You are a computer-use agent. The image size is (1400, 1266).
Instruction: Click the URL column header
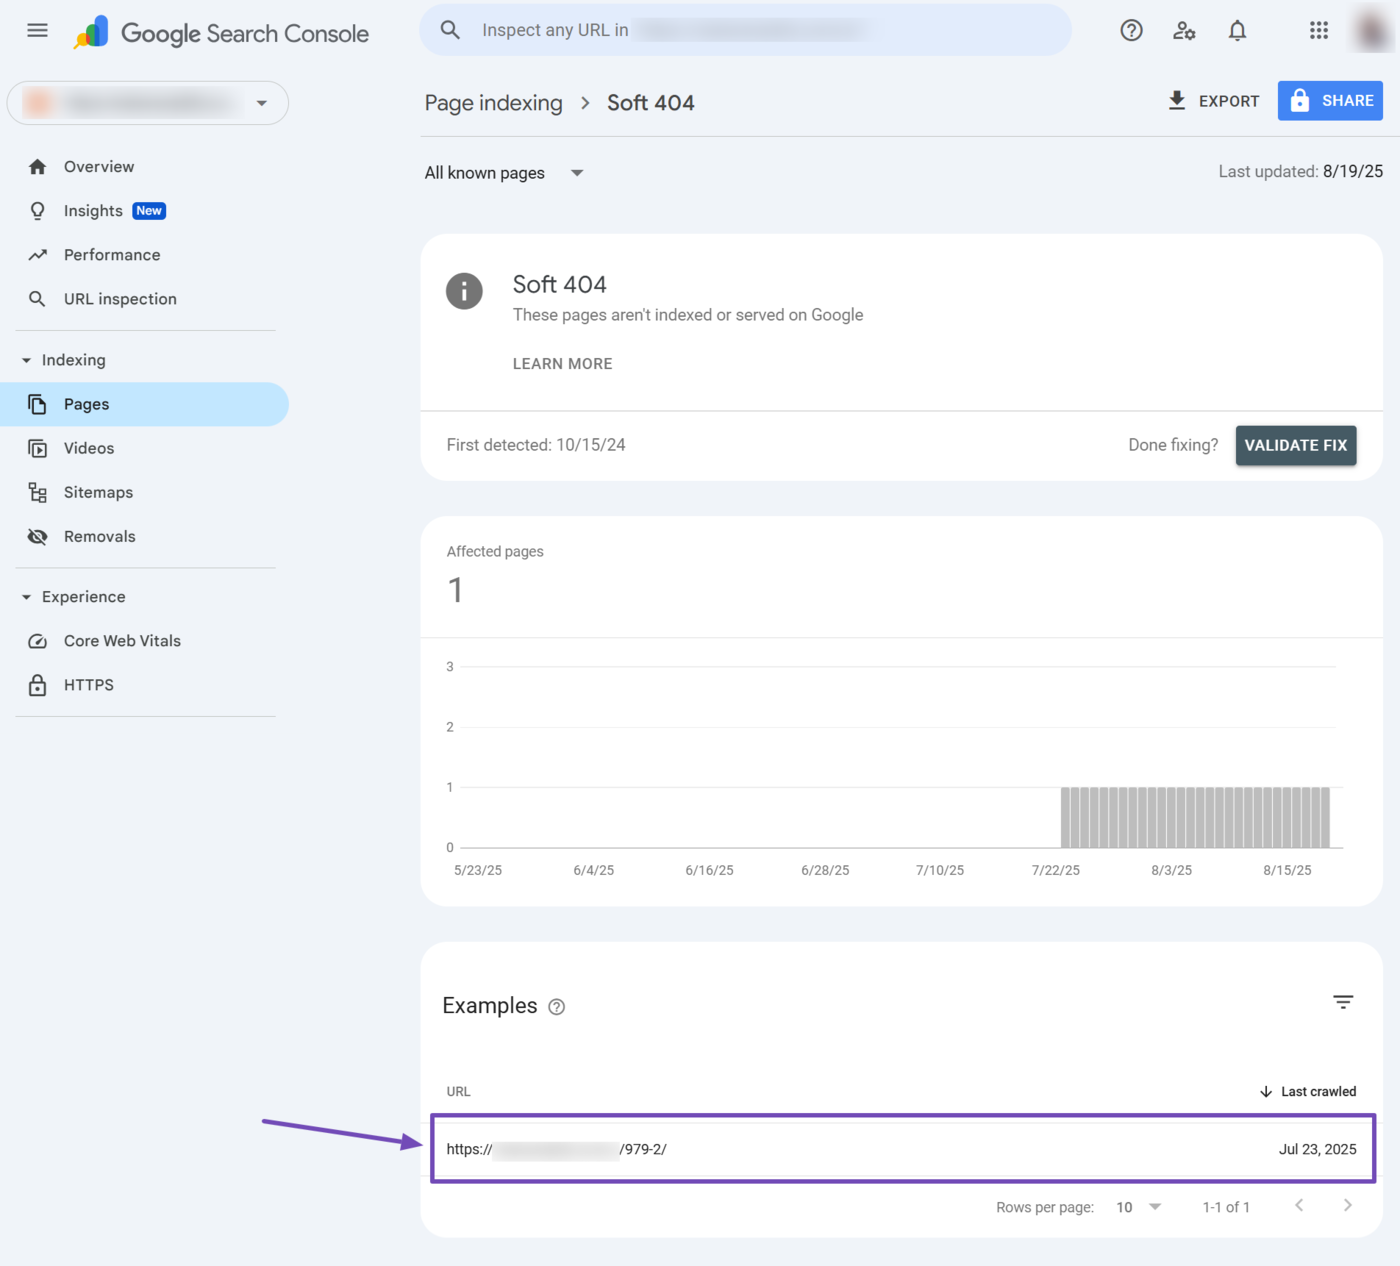458,1092
